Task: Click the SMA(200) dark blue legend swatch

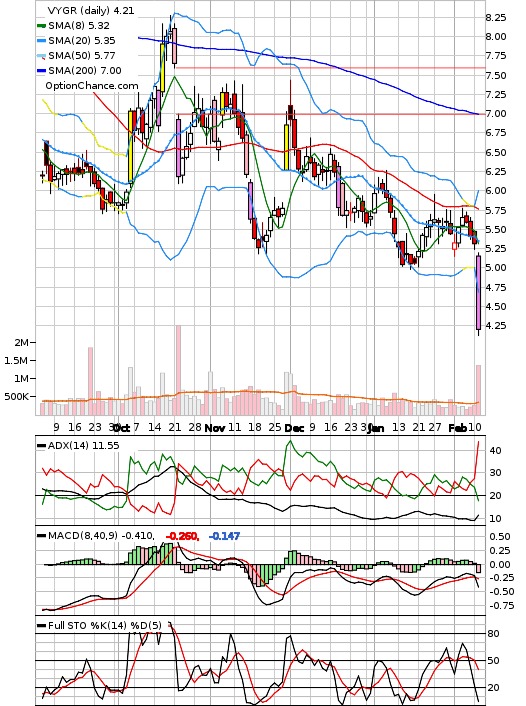Action: coord(41,71)
